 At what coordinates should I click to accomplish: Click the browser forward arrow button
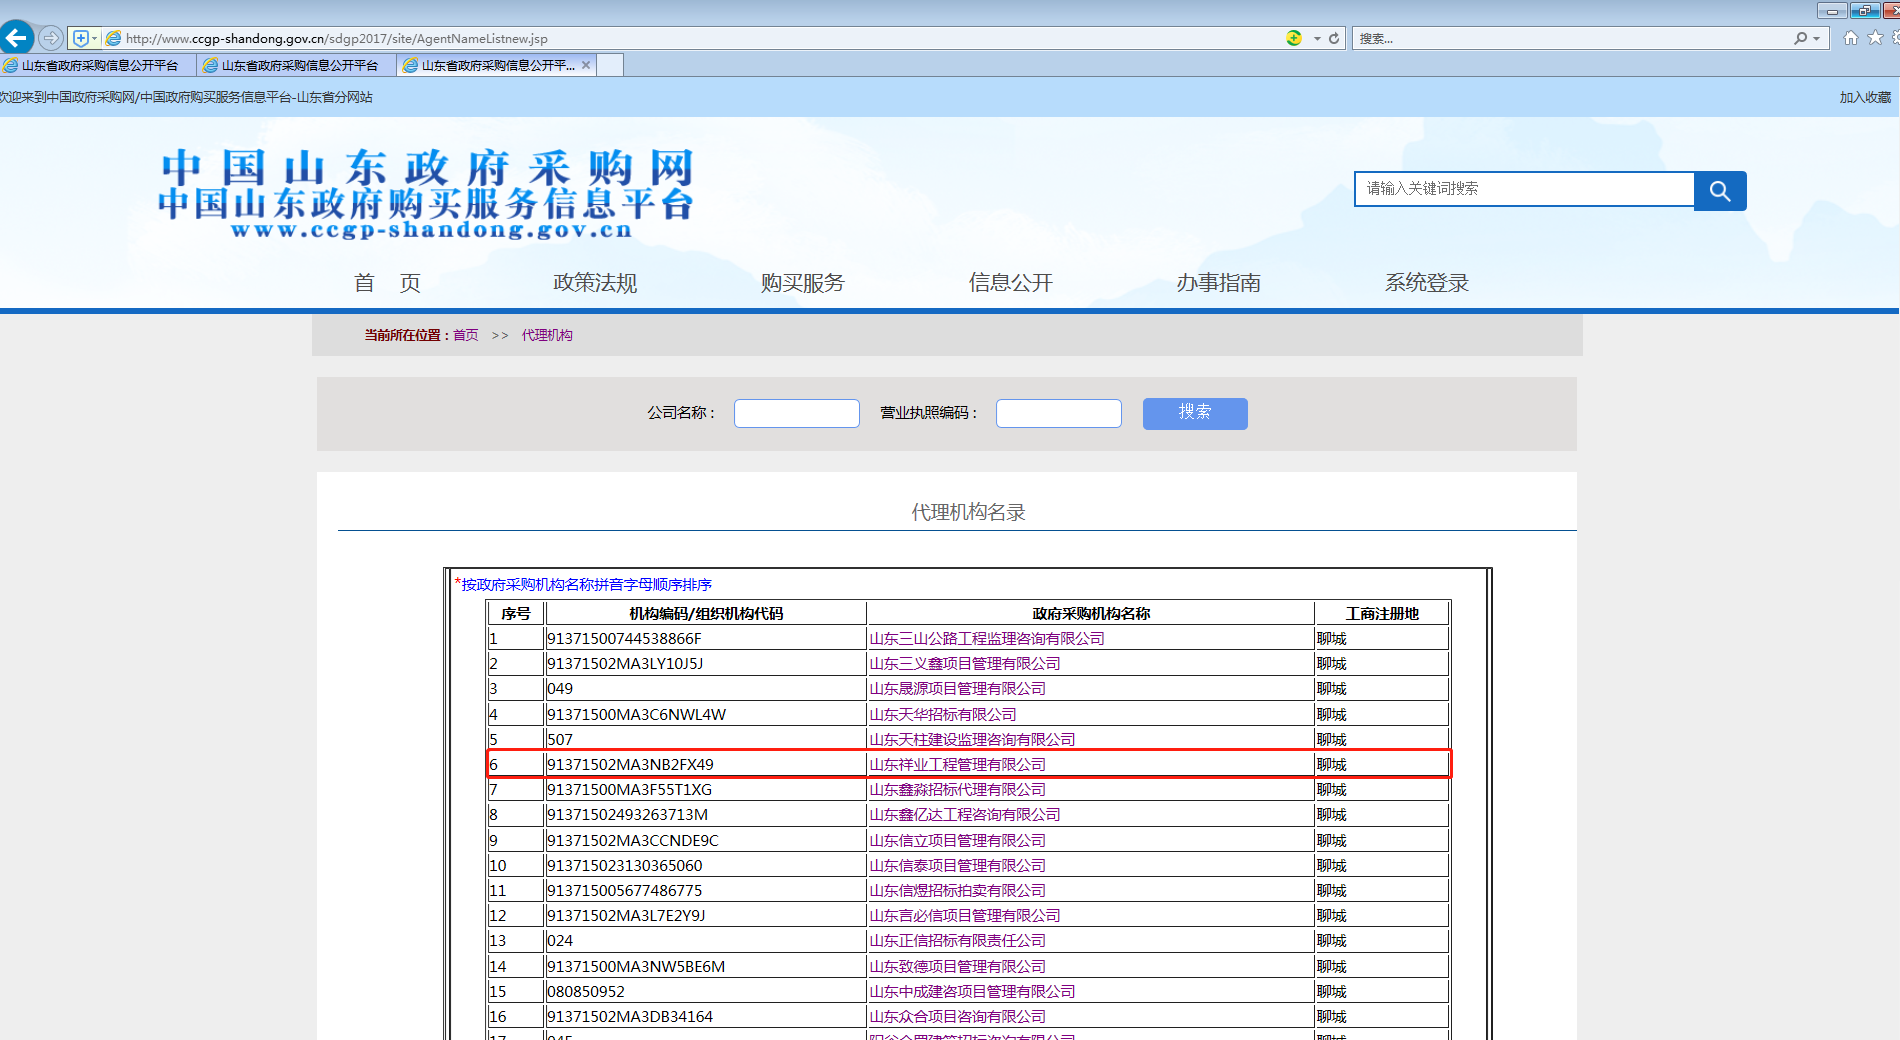(x=51, y=38)
